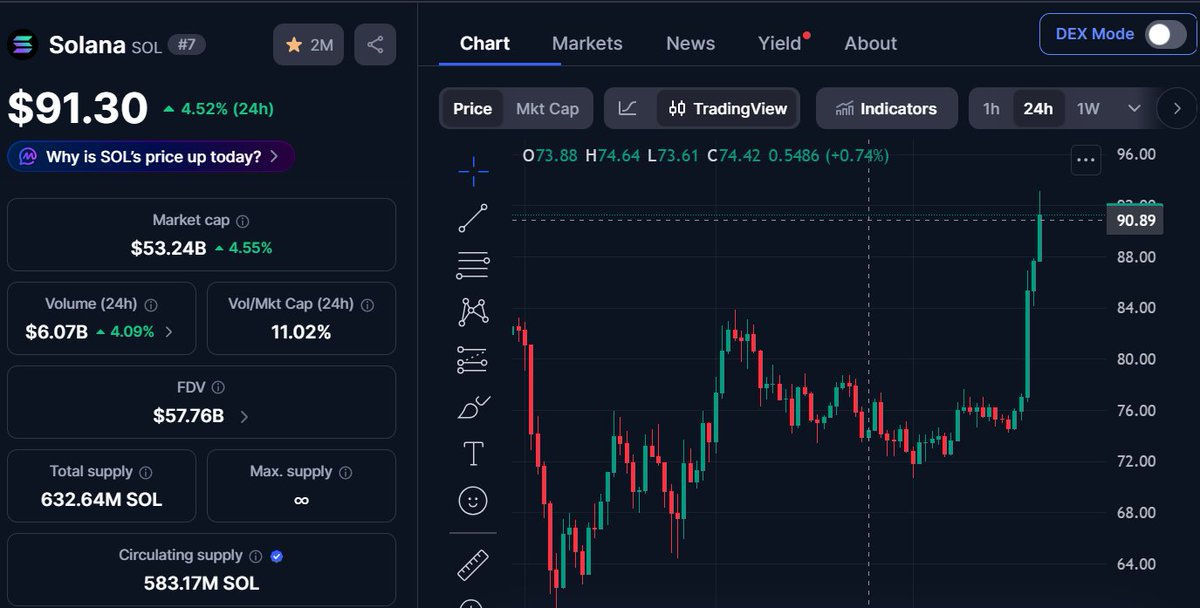Set chart range to 24h
The image size is (1200, 608).
[x=1038, y=108]
